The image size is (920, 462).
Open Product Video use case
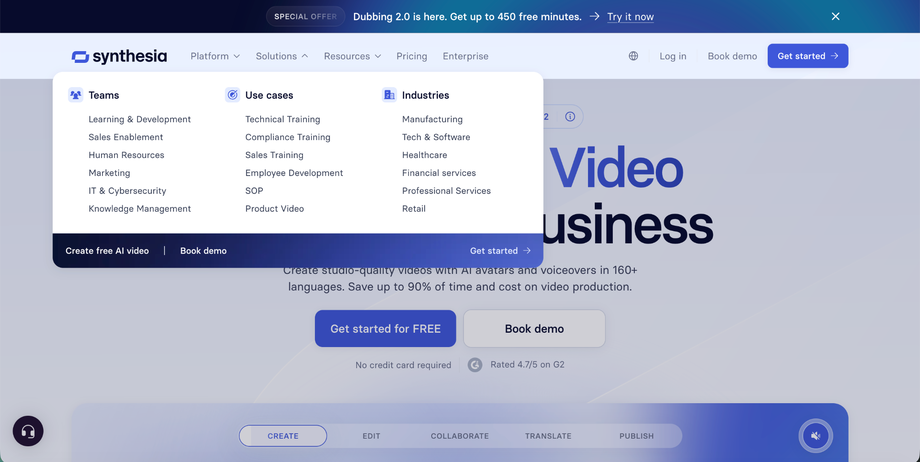click(275, 209)
